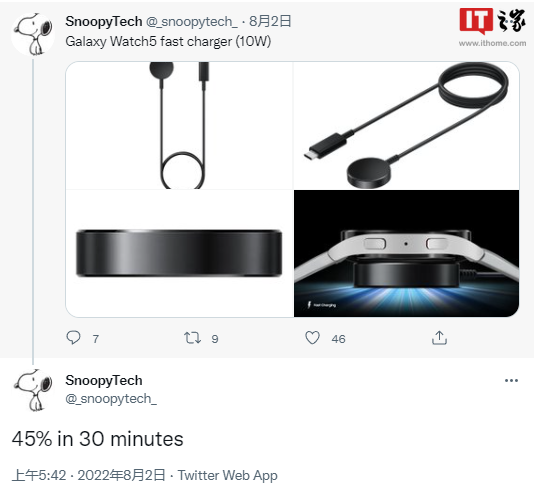Open the three-dot more options menu
Image resolution: width=534 pixels, height=497 pixels.
pos(511,380)
